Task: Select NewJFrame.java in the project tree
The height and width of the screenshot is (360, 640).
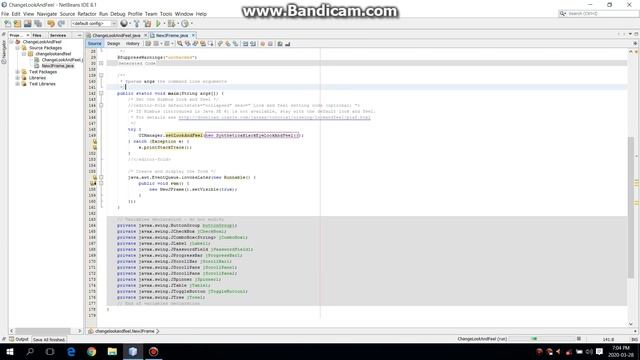Action: 58,66
